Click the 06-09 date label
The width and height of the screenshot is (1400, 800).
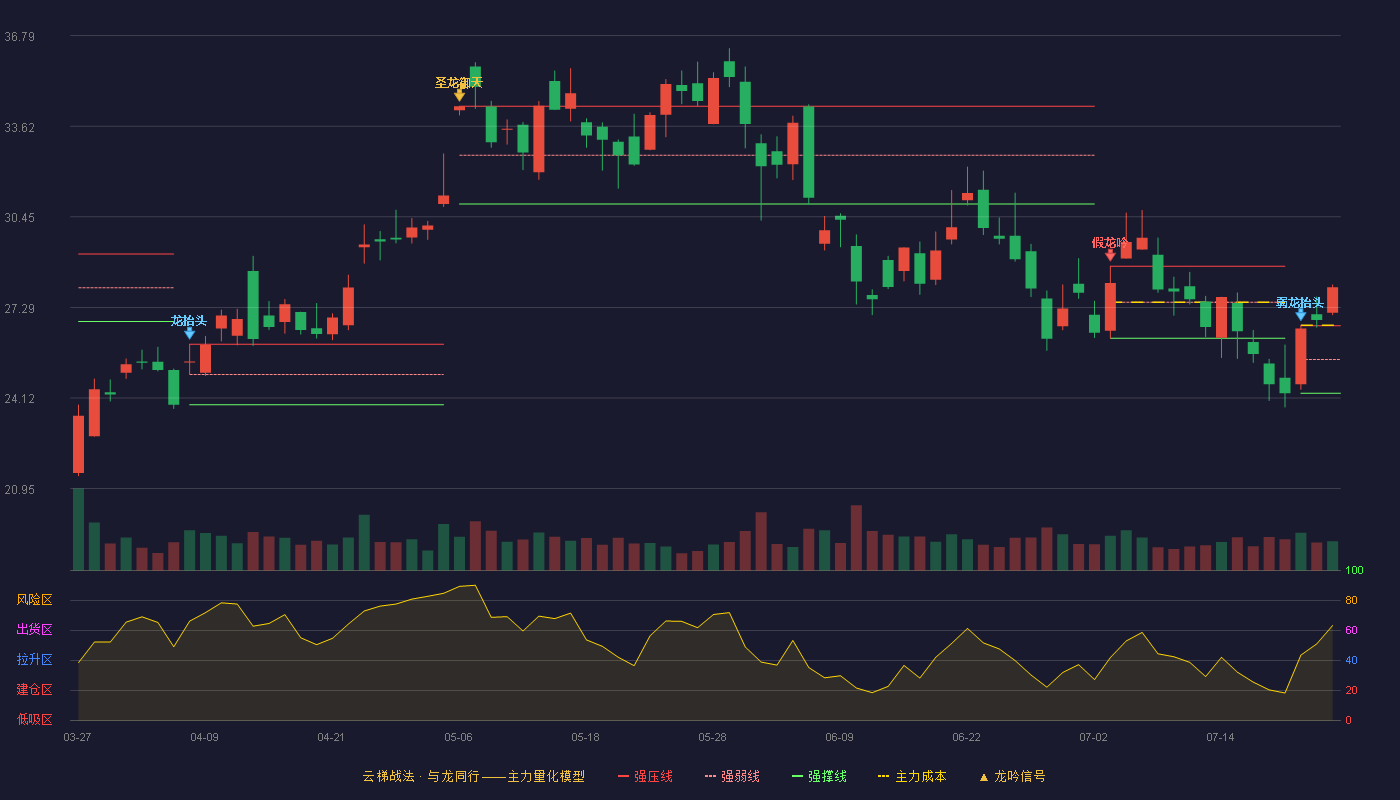pos(839,737)
